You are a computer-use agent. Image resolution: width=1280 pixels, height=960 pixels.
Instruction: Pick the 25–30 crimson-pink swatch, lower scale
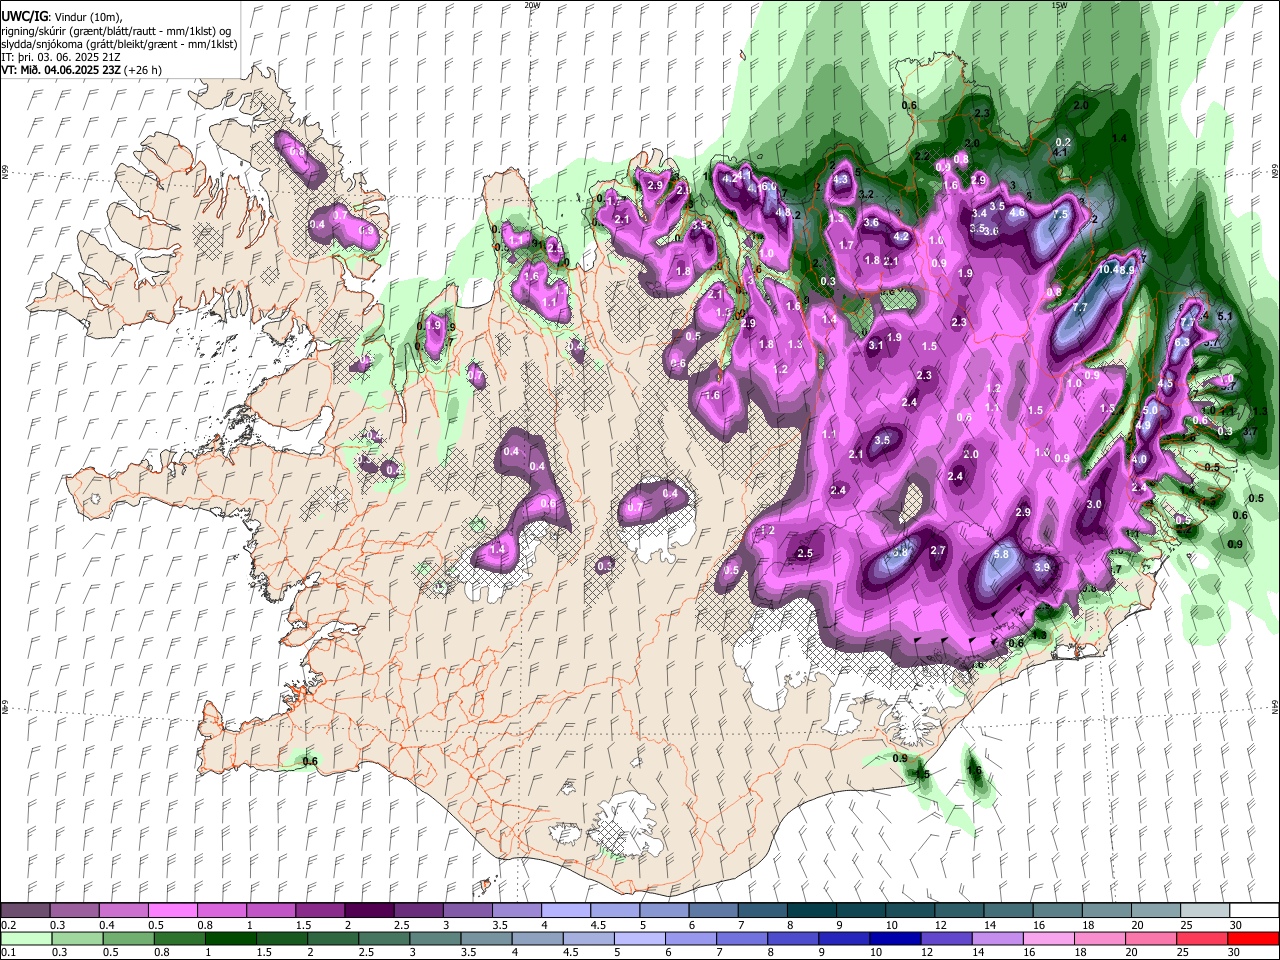[1204, 938]
